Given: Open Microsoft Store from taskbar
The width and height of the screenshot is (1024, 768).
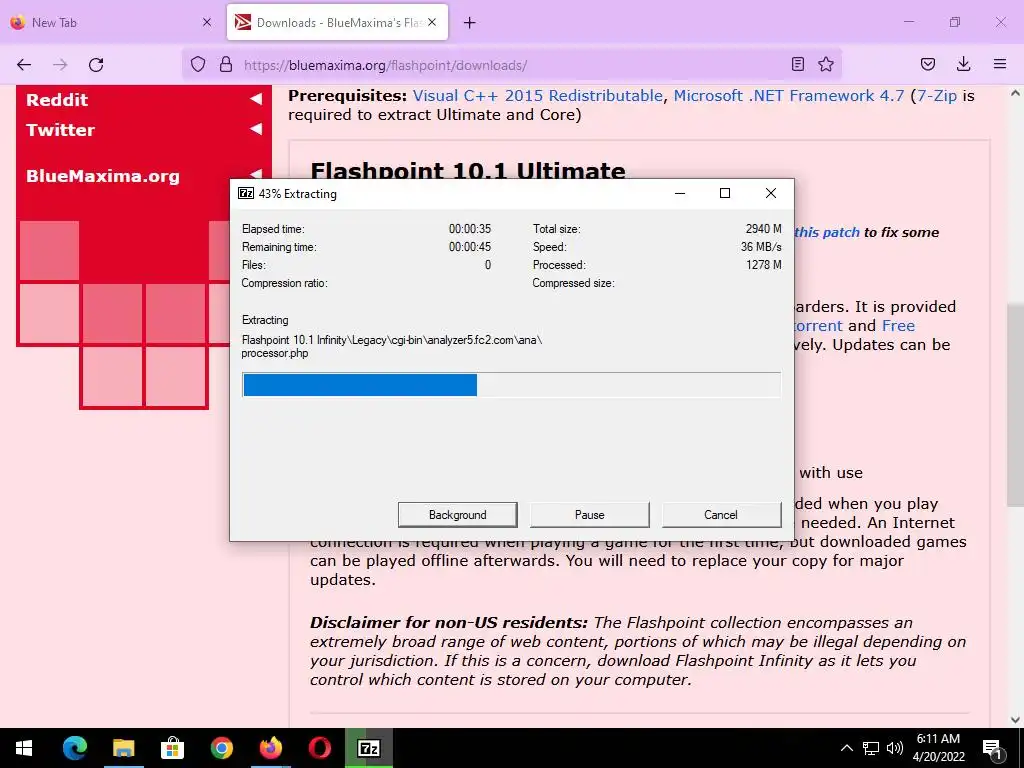Looking at the screenshot, I should coord(172,748).
